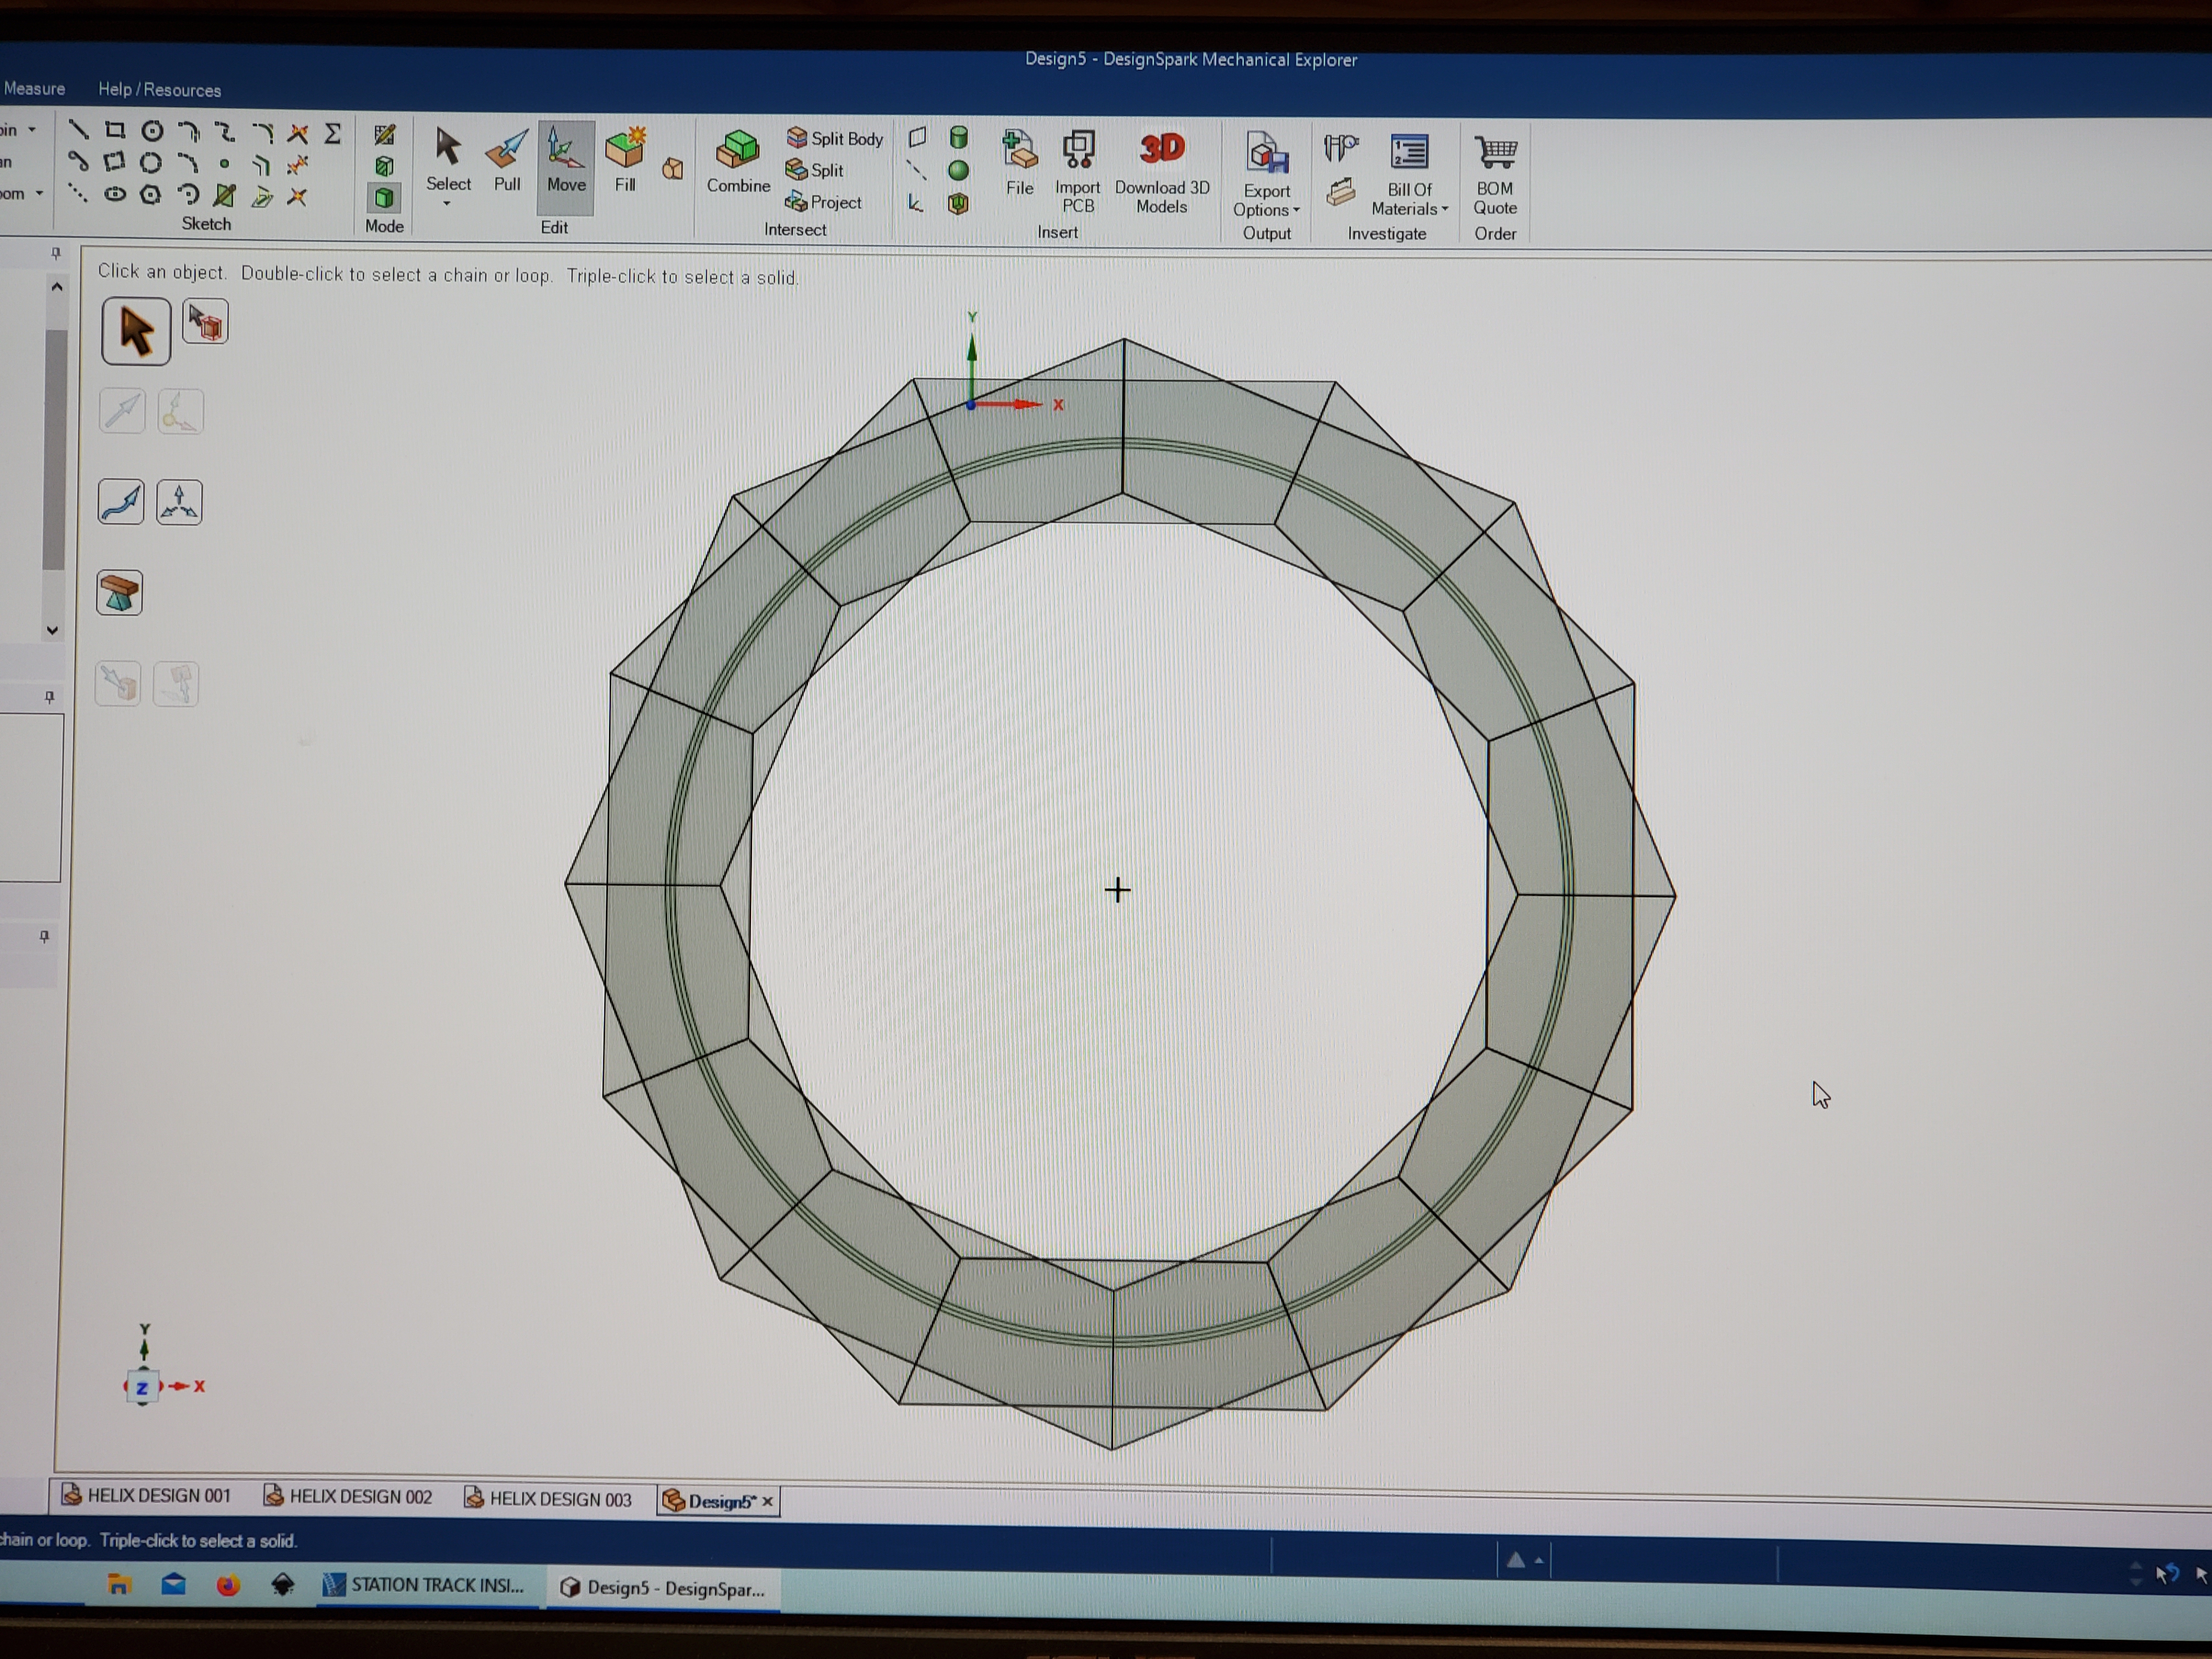Click Import PCB

coord(1078,172)
